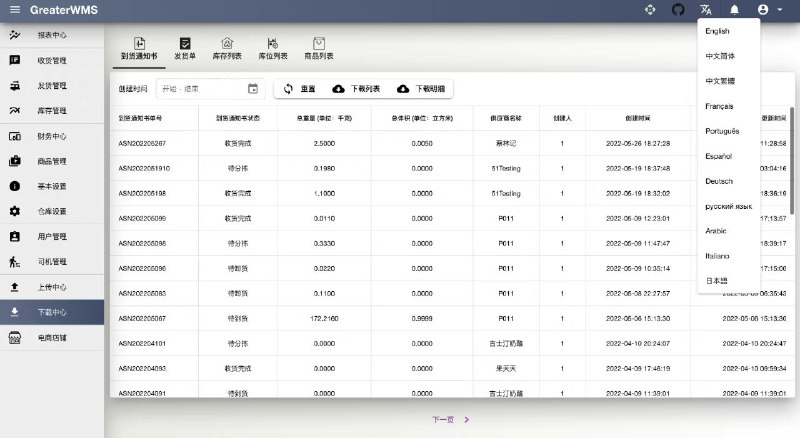Click the 下载列表 download list button
This screenshot has height=438, width=800.
coord(355,89)
